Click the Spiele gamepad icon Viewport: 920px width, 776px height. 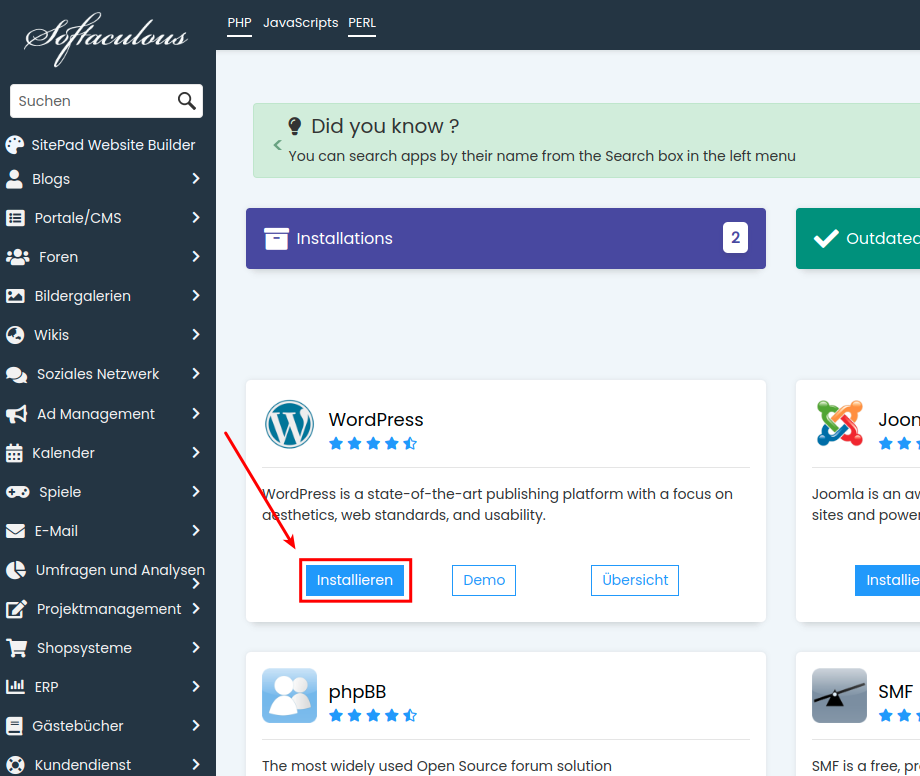(x=18, y=492)
